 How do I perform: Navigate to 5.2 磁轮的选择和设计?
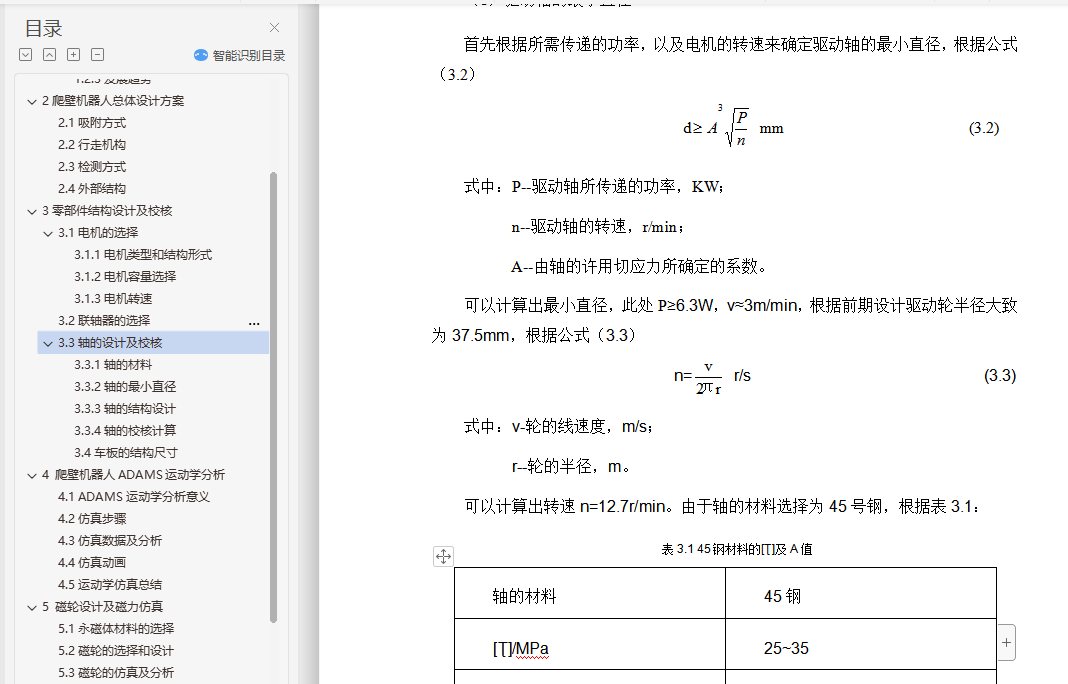[x=116, y=651]
